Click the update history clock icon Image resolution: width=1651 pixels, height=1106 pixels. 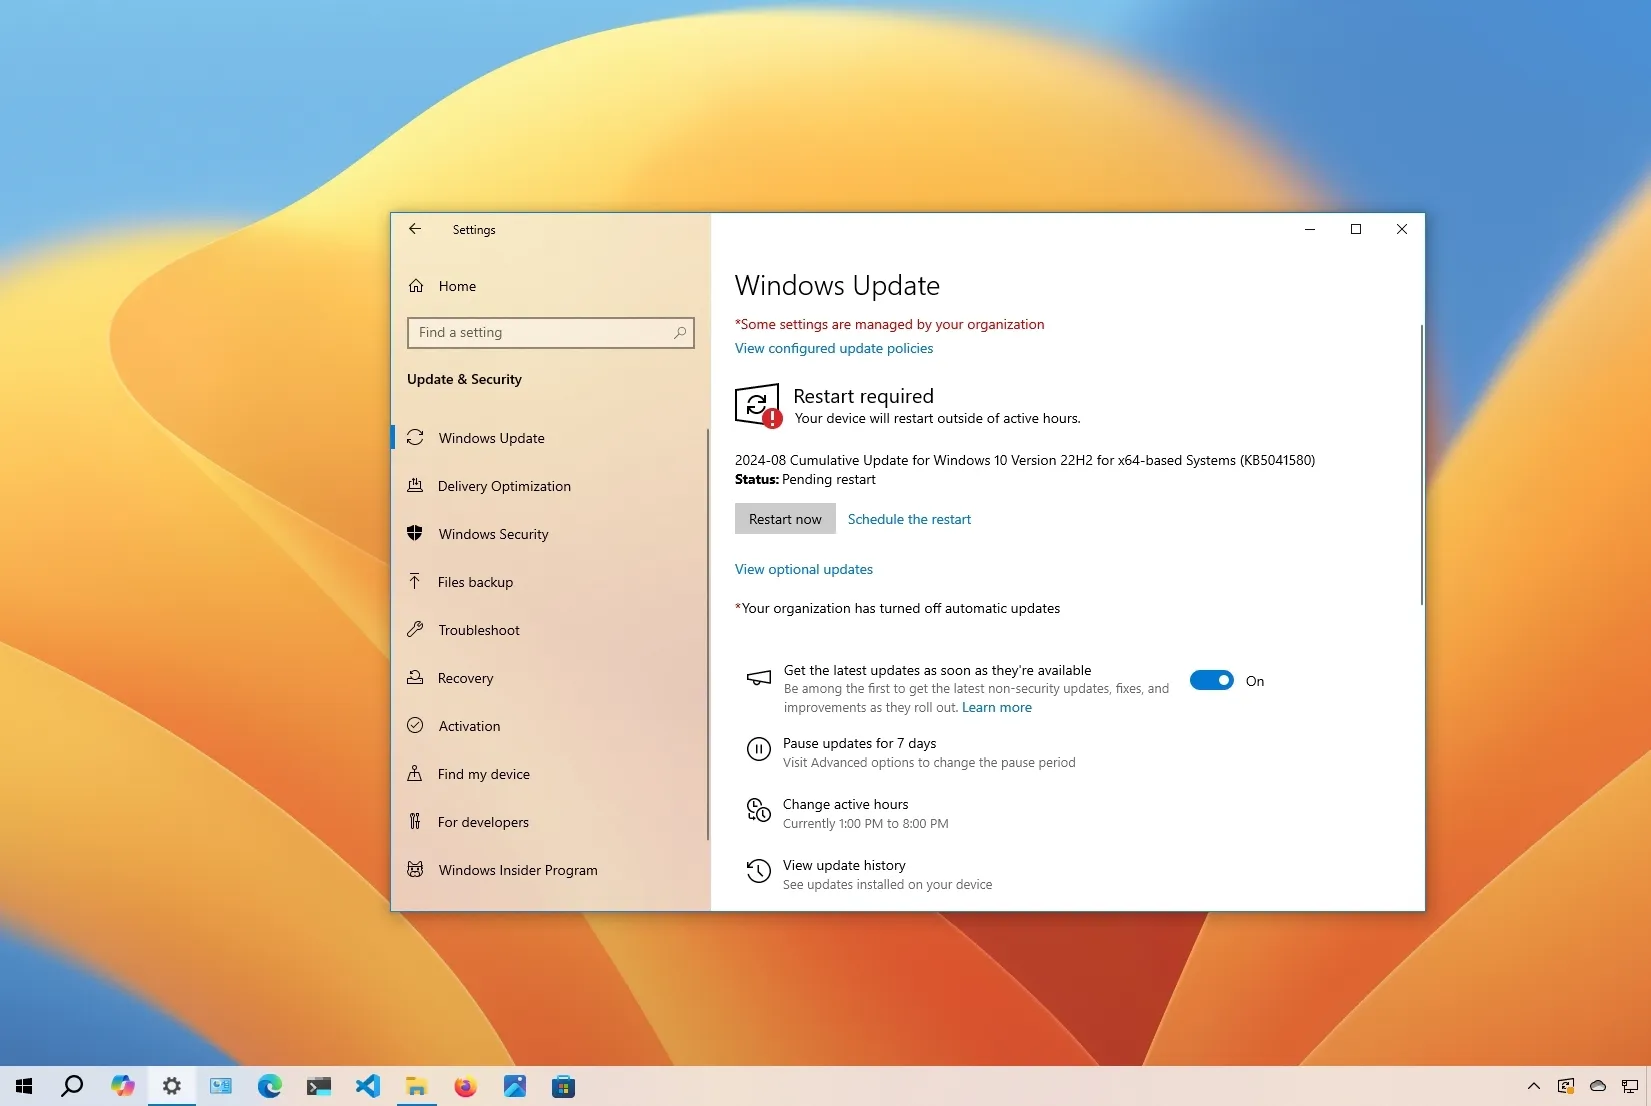(x=759, y=871)
